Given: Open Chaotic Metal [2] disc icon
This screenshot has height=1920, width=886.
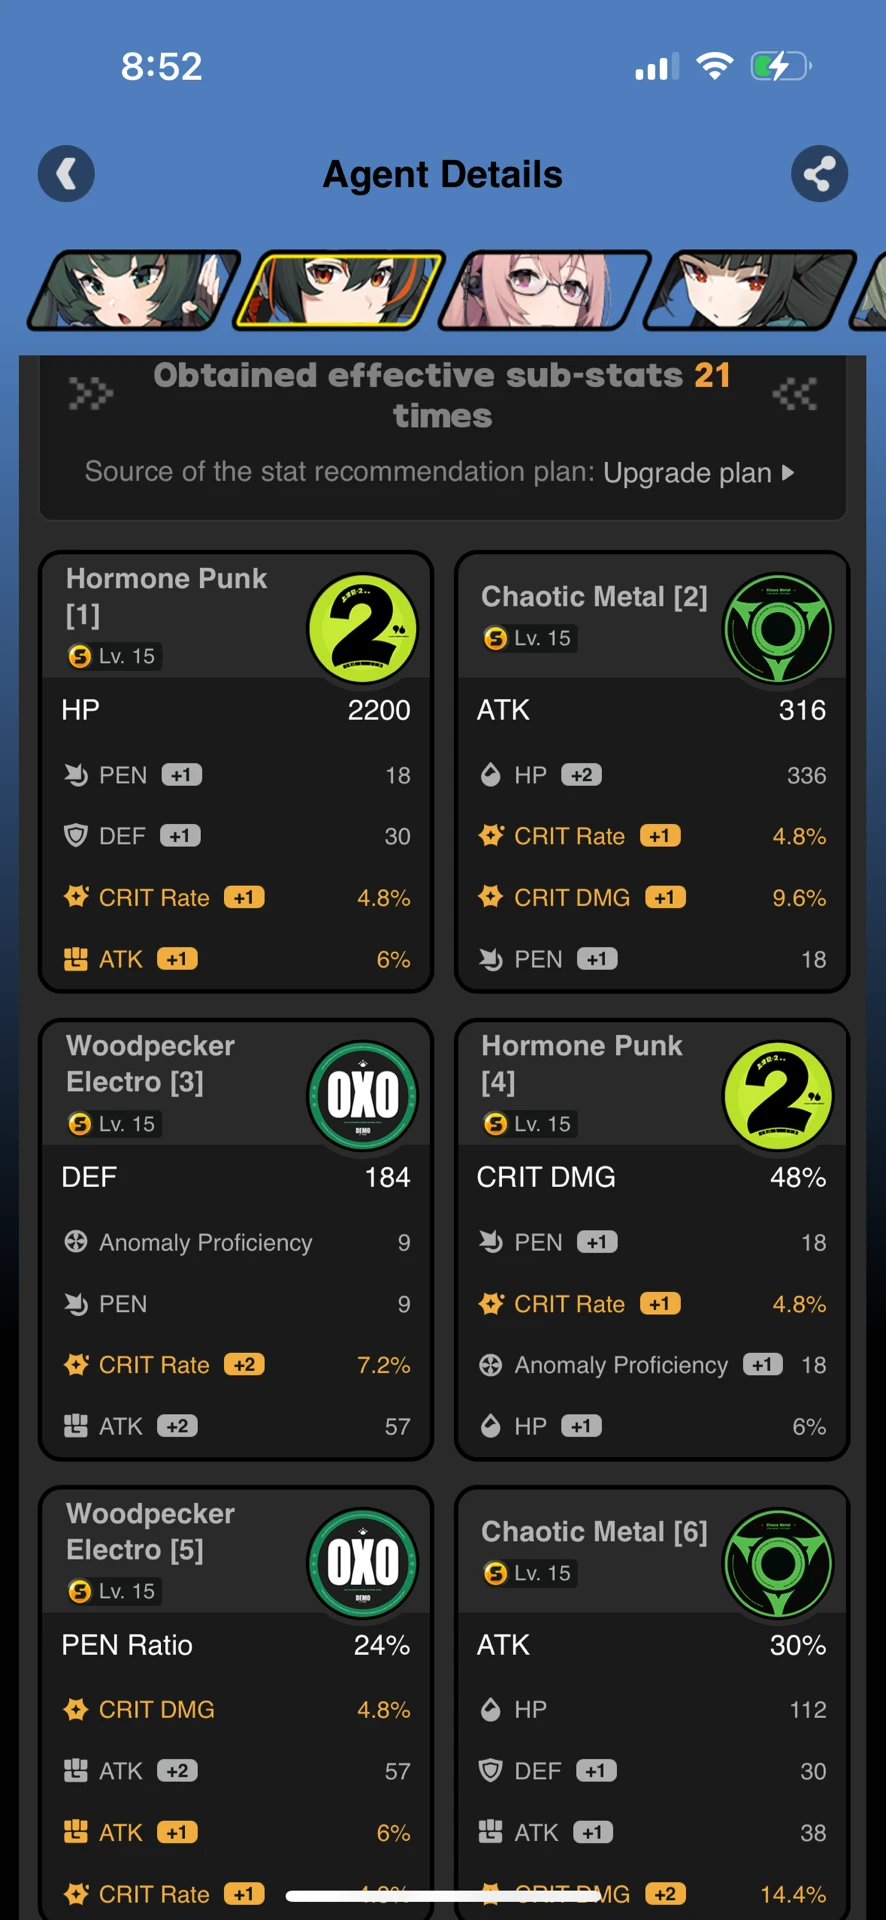Looking at the screenshot, I should click(x=777, y=629).
